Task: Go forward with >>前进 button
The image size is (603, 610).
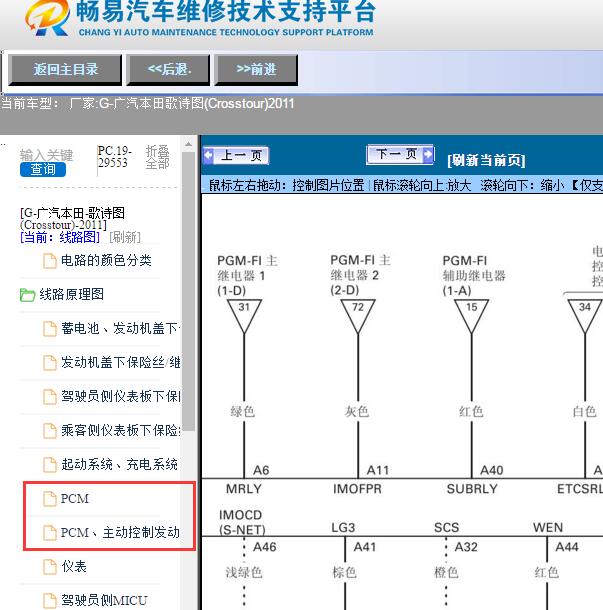Action: 256,70
